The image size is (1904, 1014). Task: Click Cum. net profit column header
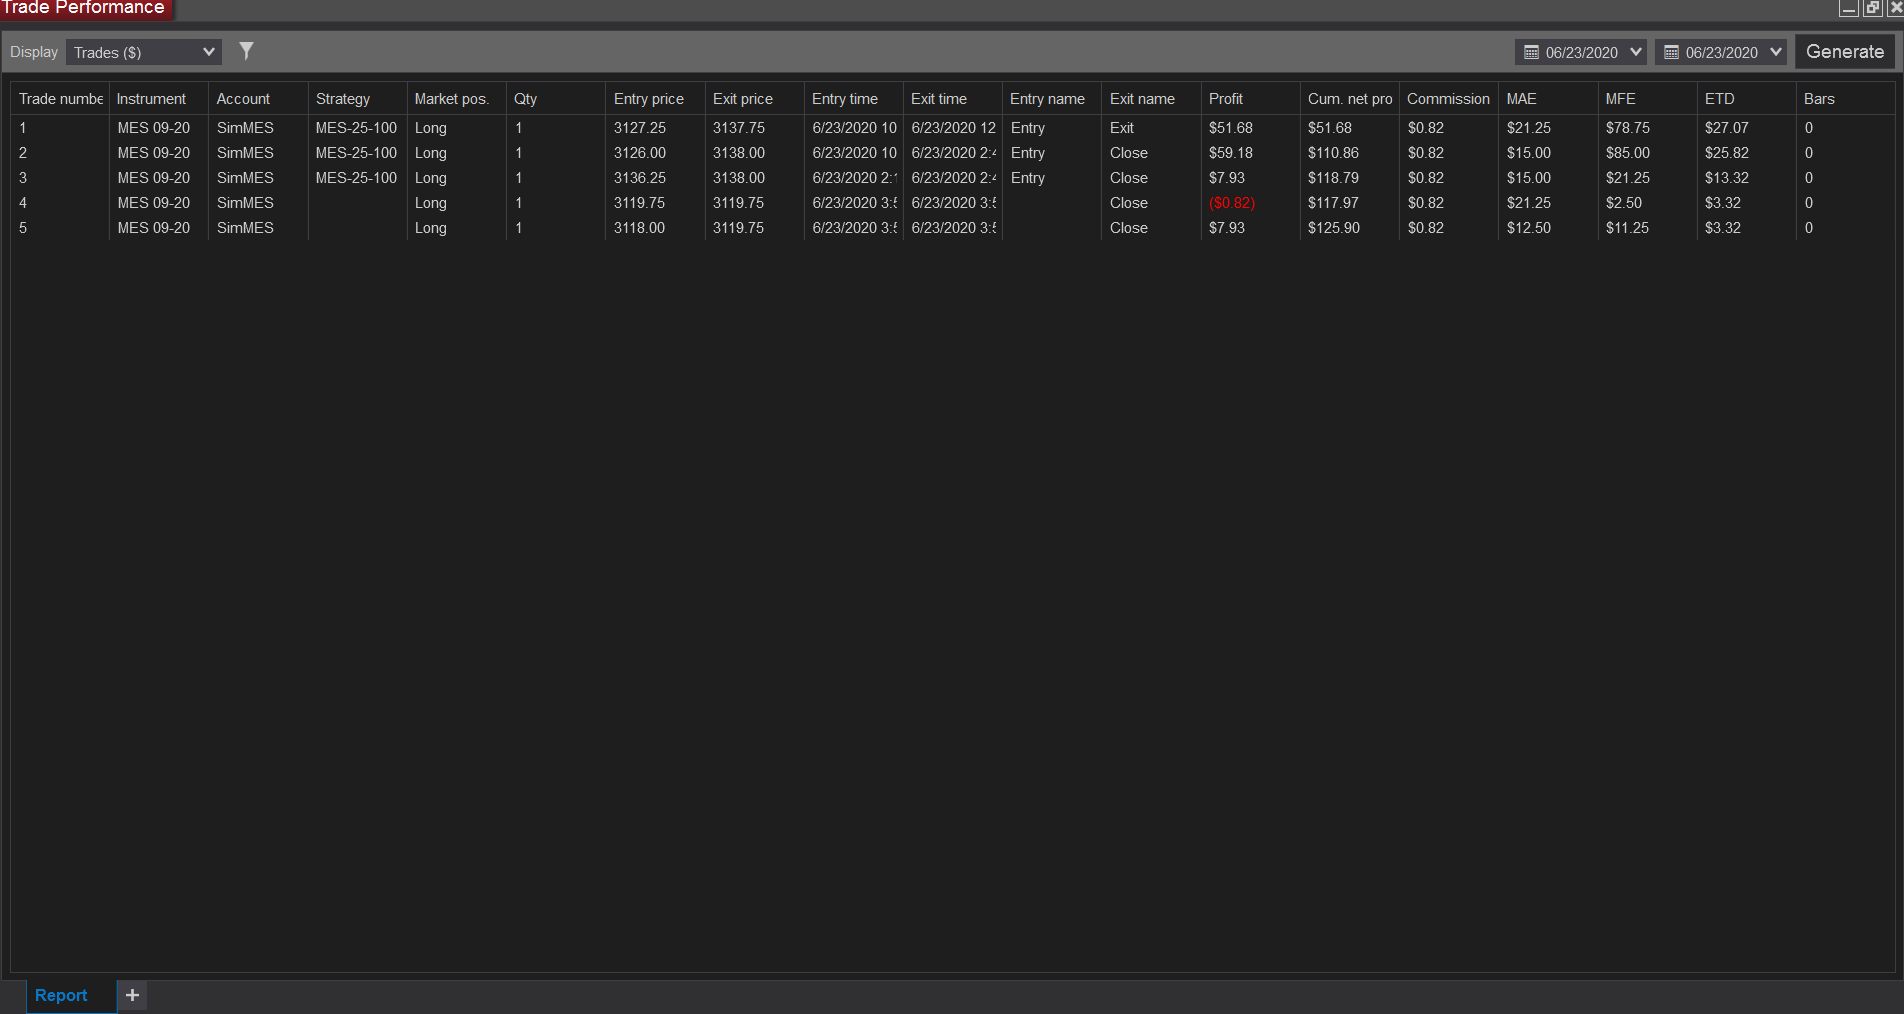[1348, 99]
